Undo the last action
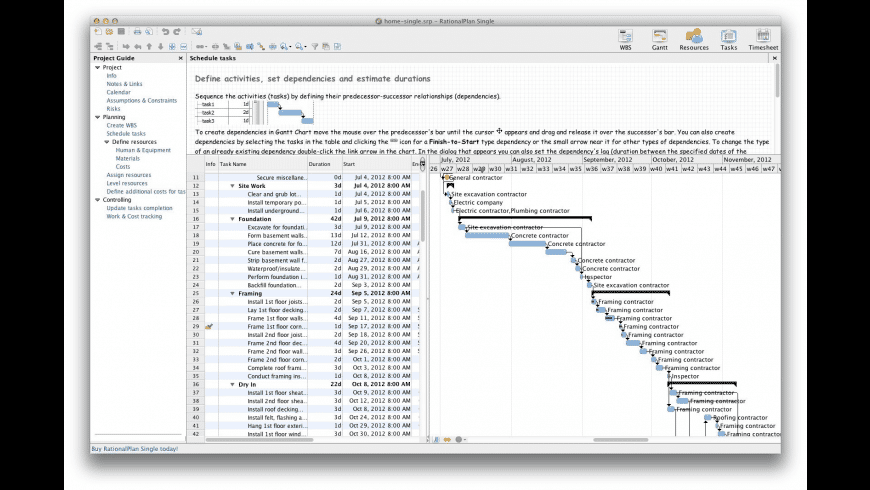The width and height of the screenshot is (870, 490). click(165, 32)
